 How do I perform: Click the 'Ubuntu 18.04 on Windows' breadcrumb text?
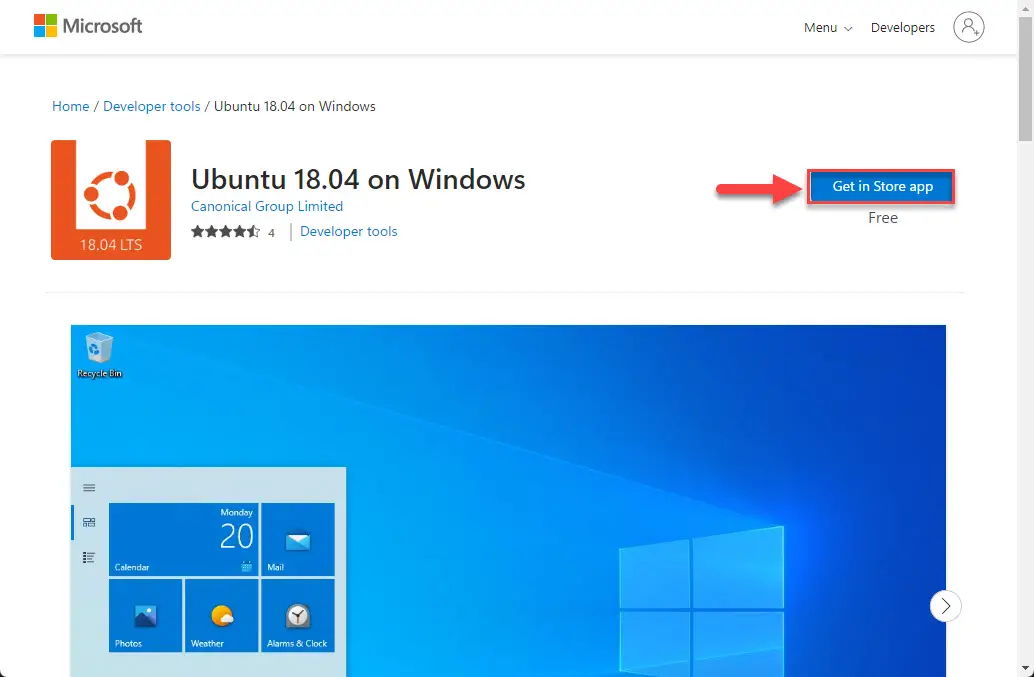295,106
